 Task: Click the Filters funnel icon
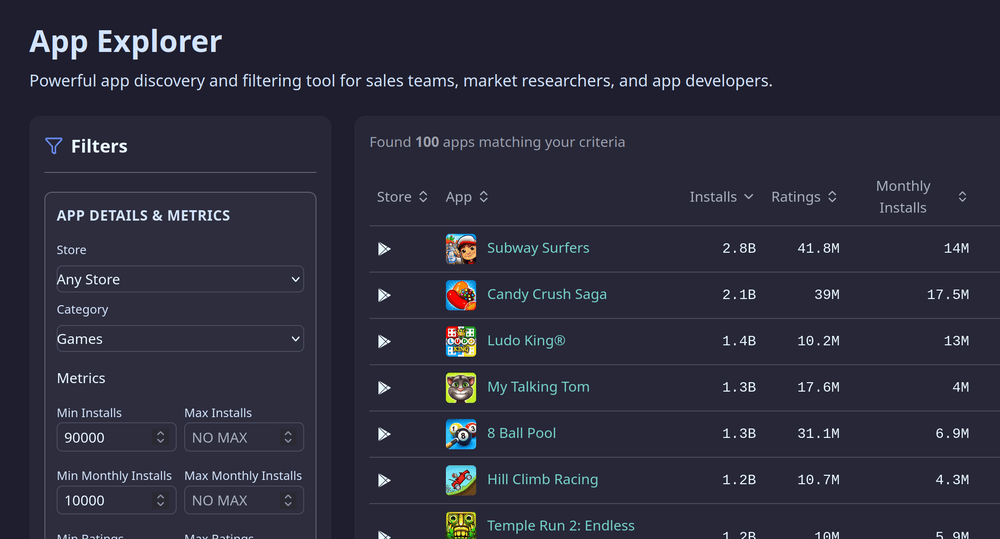pyautogui.click(x=54, y=146)
